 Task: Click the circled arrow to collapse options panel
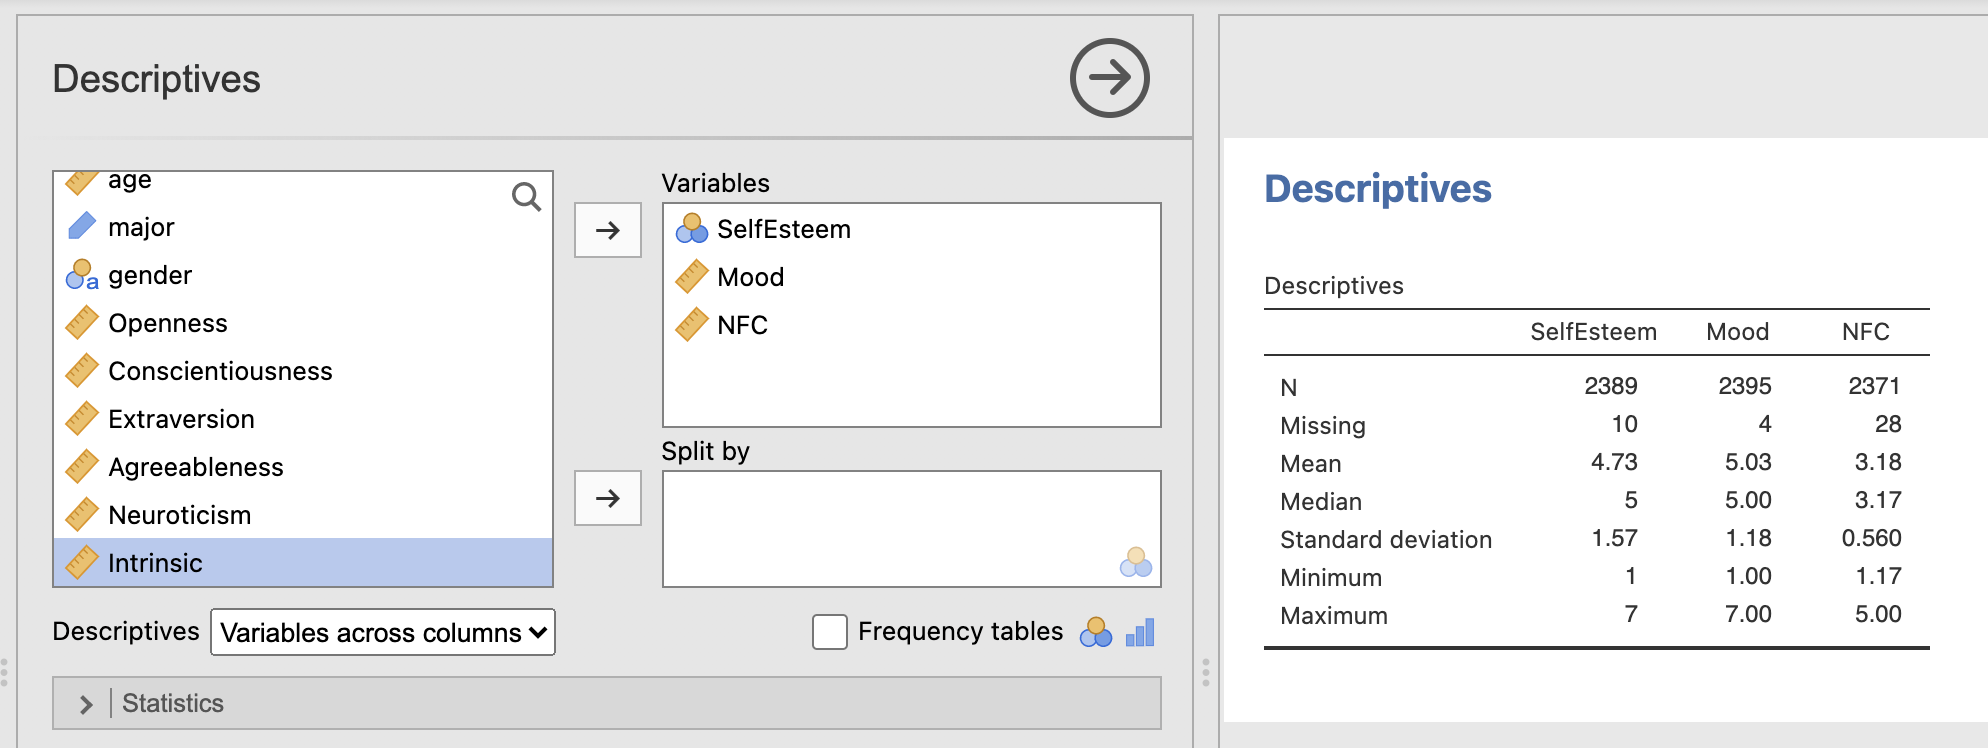pos(1109,78)
